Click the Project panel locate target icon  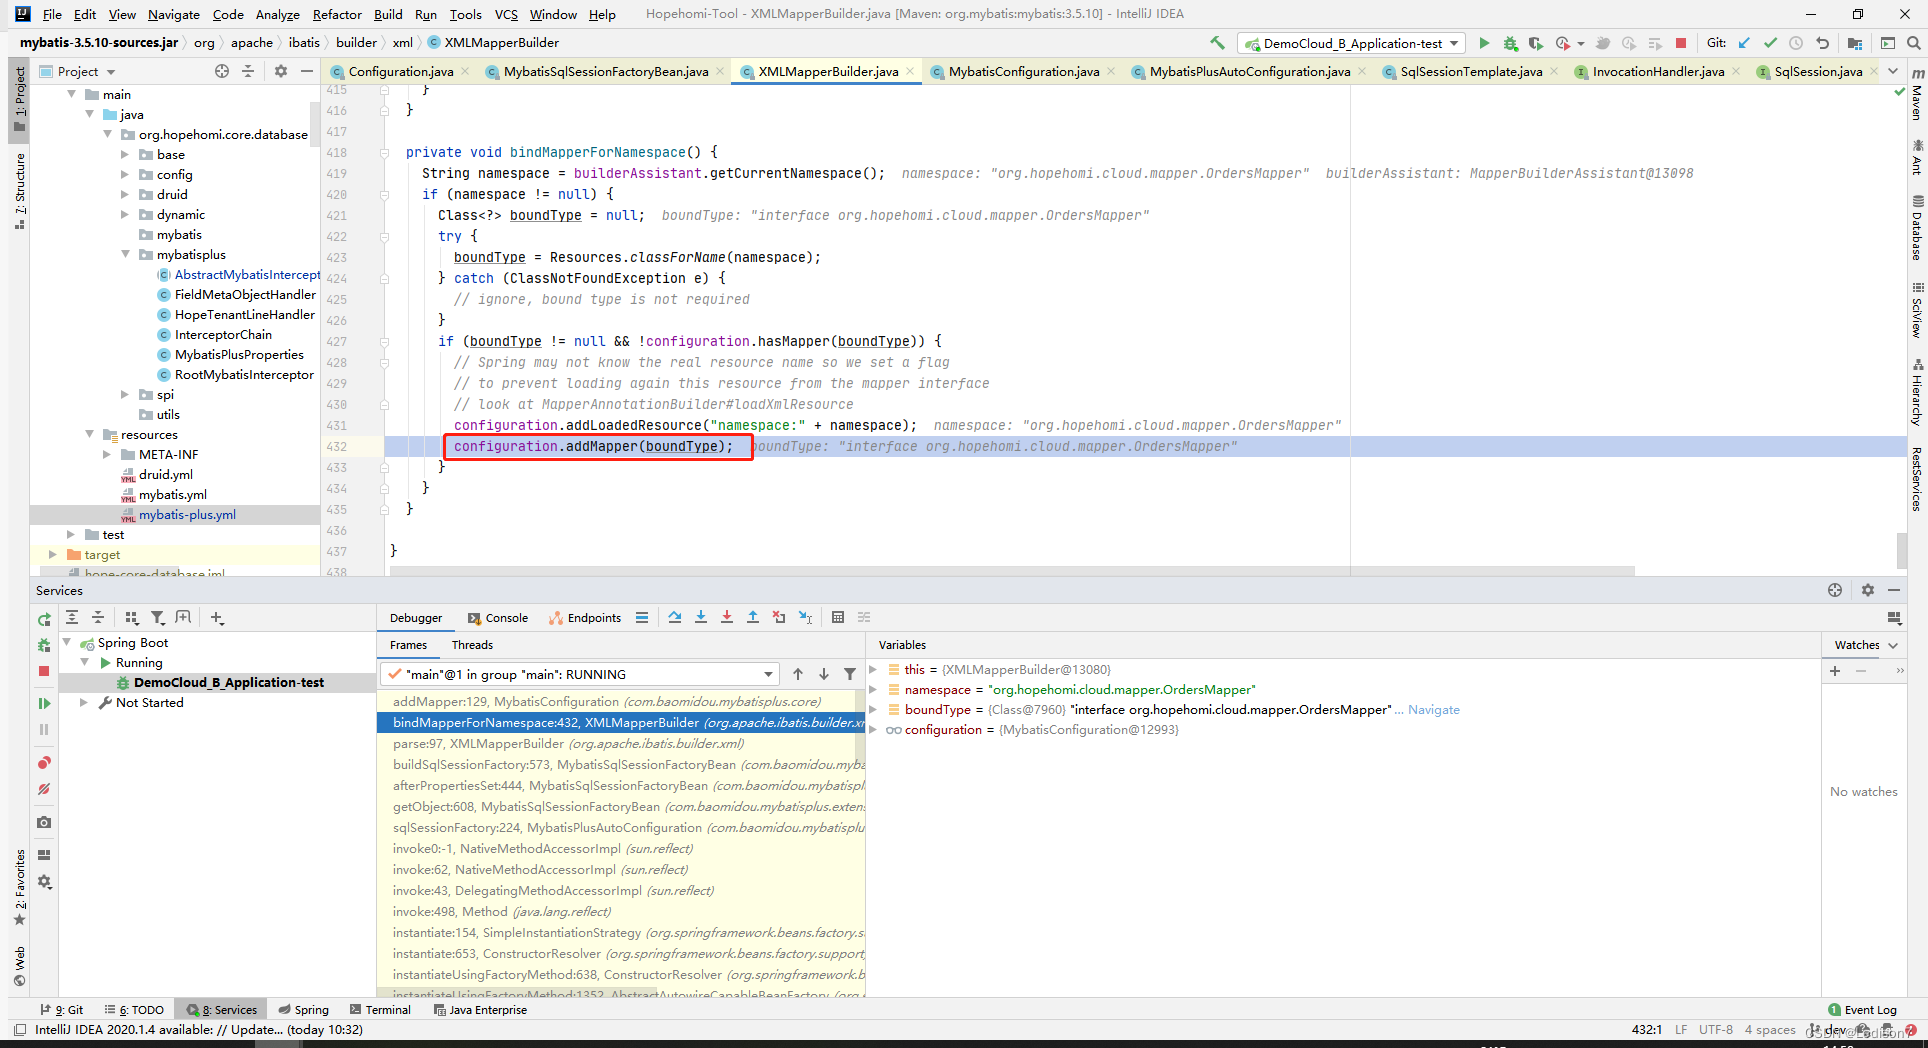[222, 71]
